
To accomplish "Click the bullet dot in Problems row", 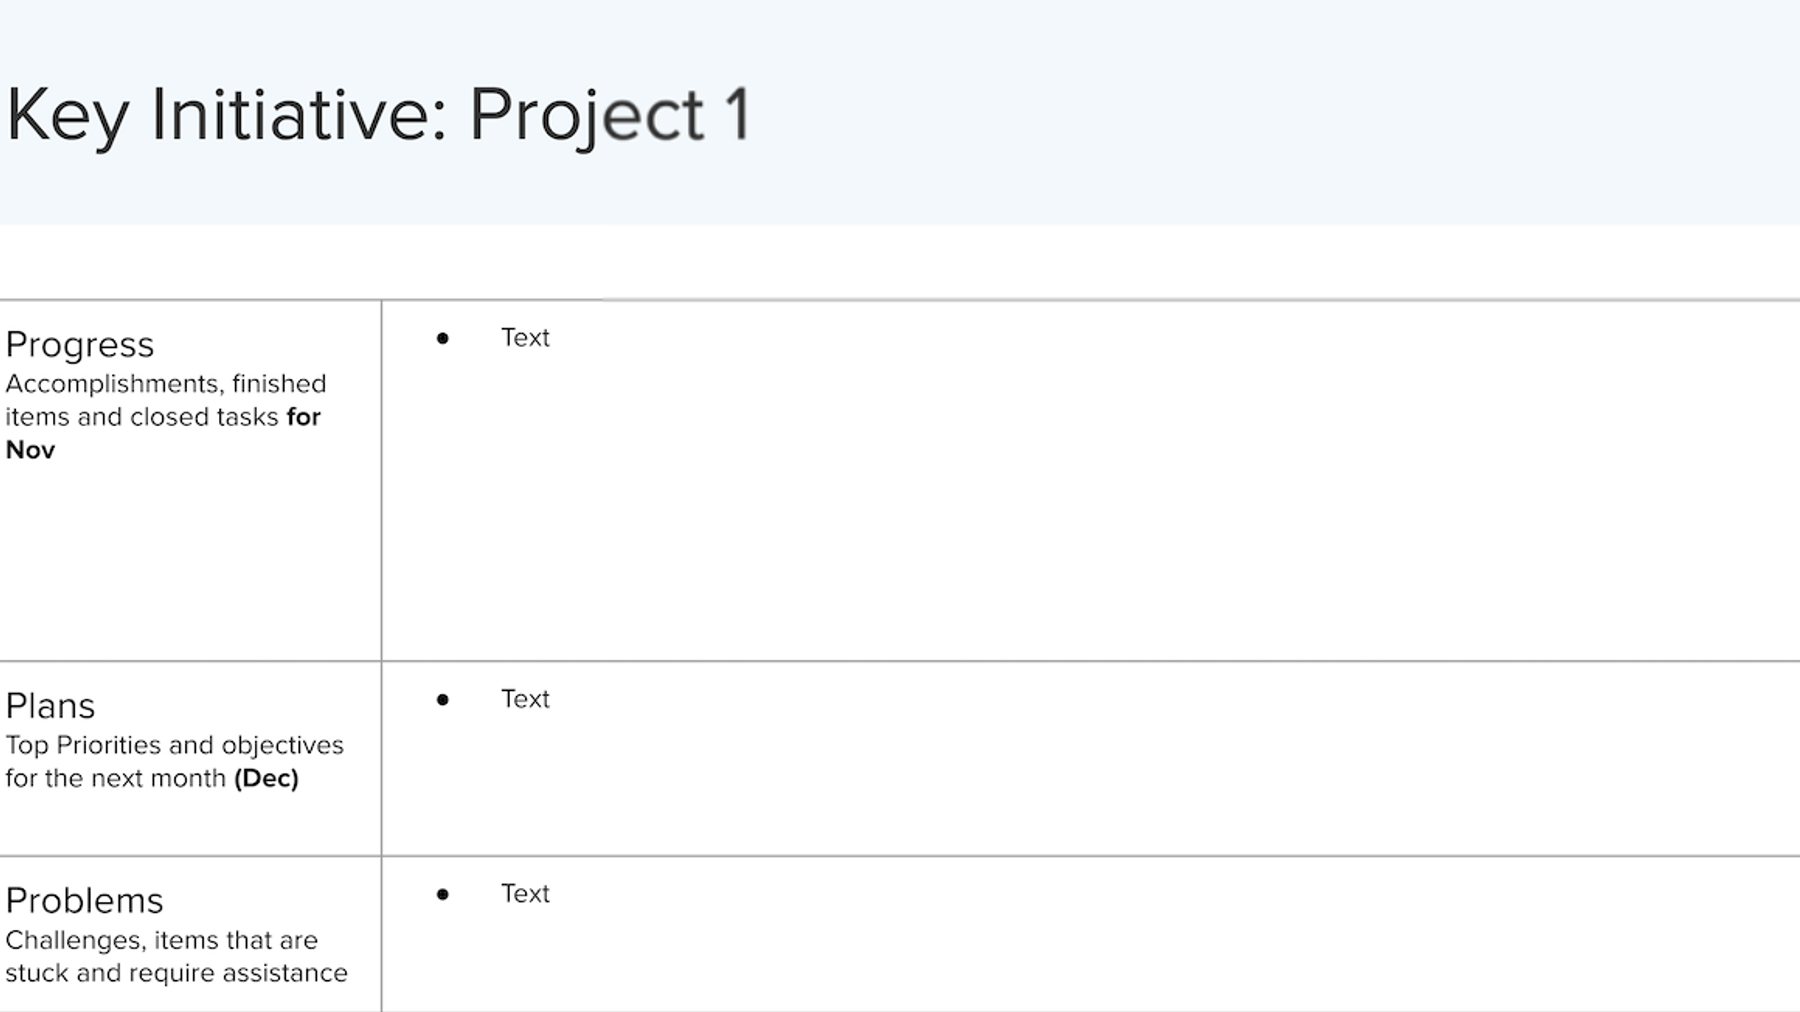I will tap(442, 894).
